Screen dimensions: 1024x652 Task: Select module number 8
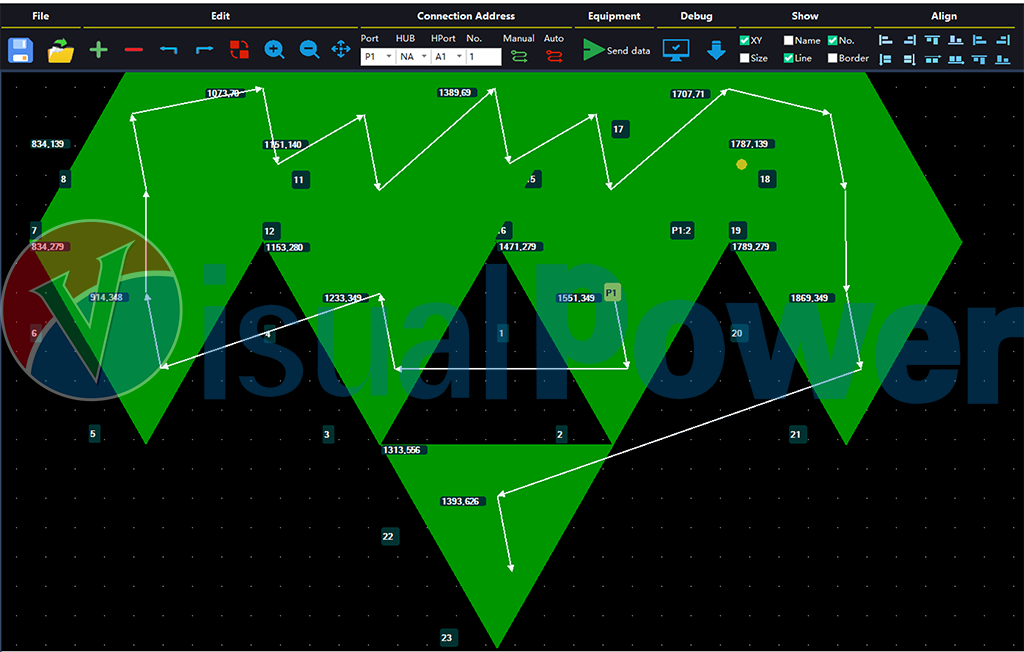click(x=63, y=179)
